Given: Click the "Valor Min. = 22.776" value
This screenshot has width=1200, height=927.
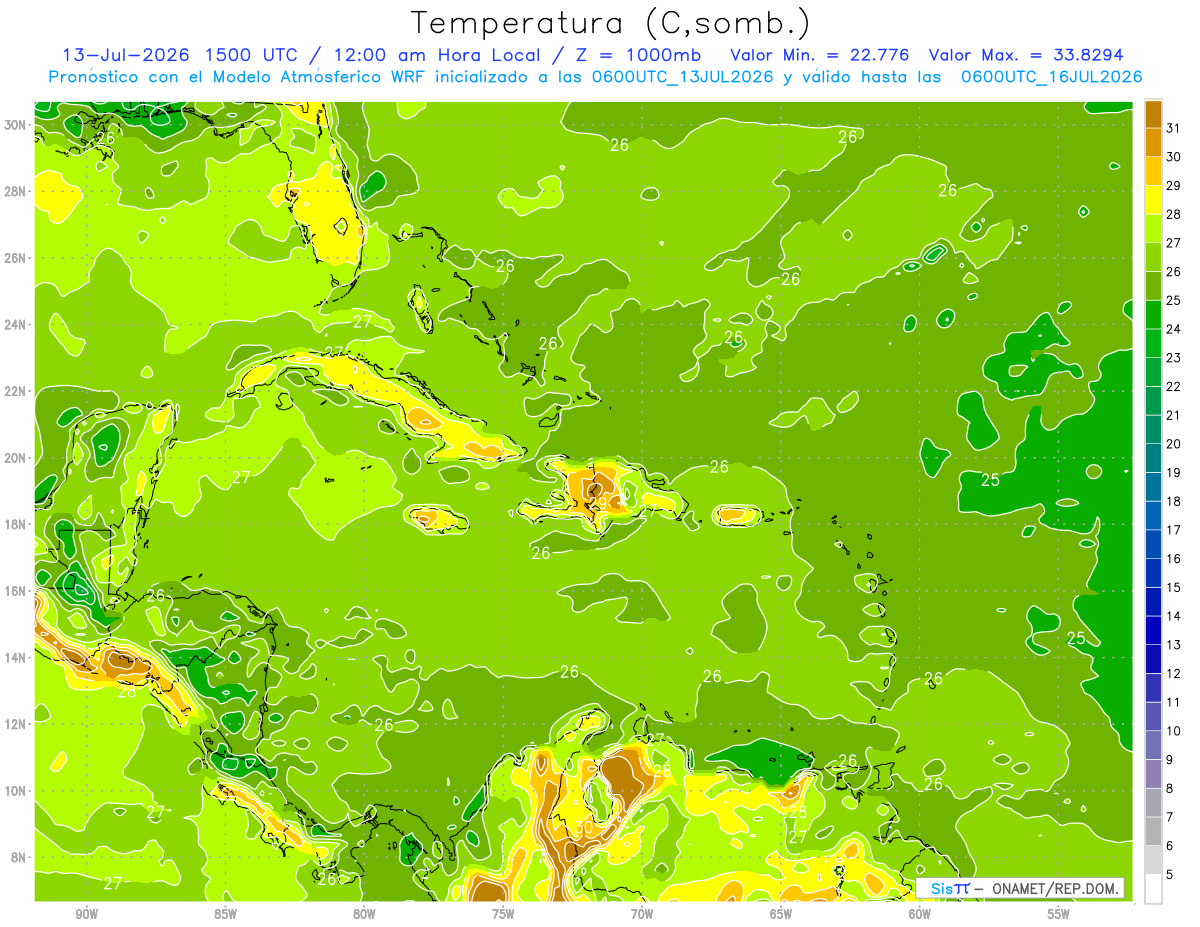Looking at the screenshot, I should (x=821, y=55).
